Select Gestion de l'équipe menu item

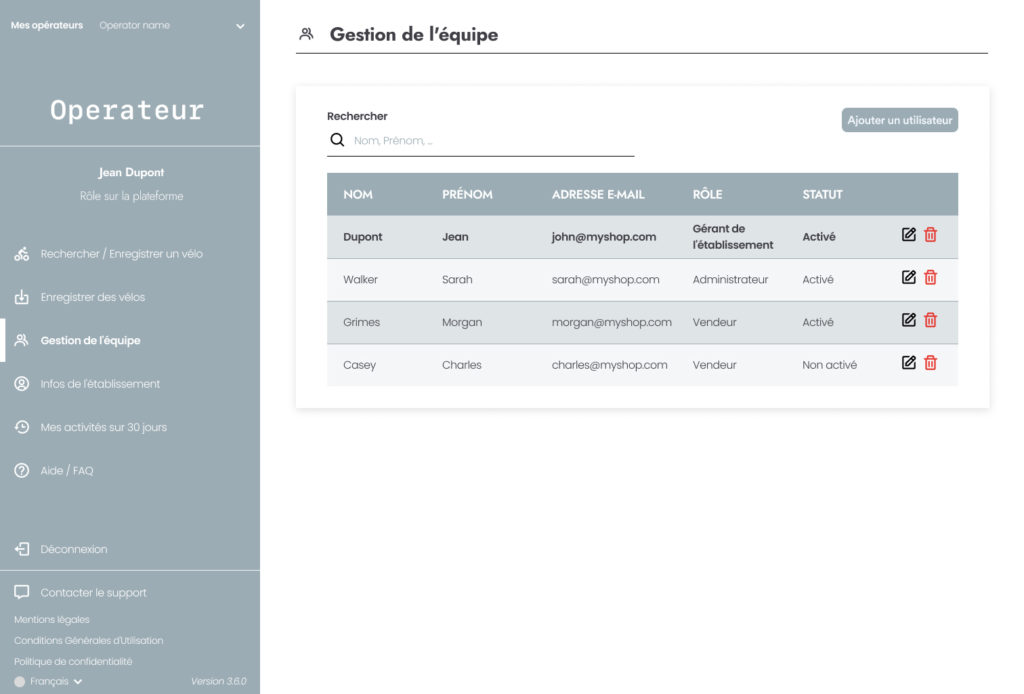[x=90, y=340]
